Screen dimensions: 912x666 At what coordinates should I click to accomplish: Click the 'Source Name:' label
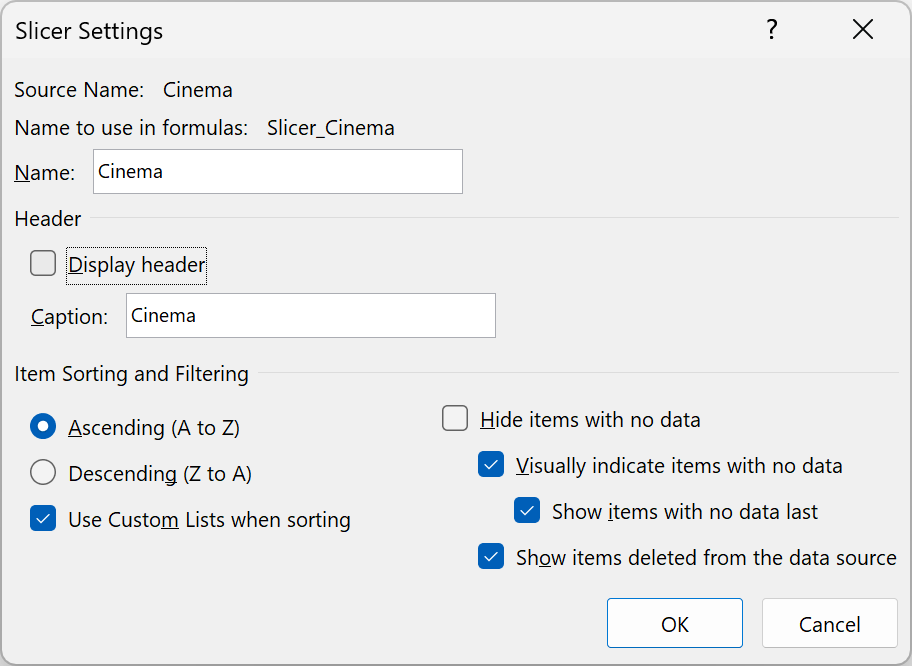79,90
